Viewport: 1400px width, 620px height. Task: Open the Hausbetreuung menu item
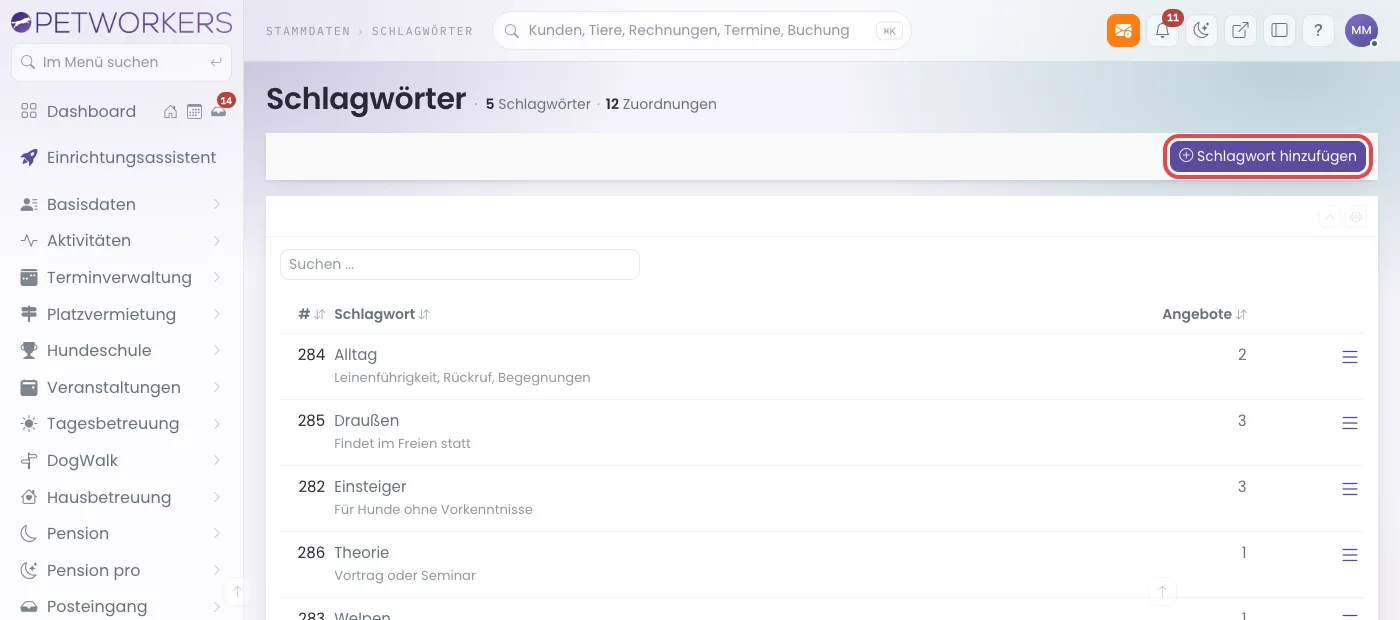click(x=121, y=497)
